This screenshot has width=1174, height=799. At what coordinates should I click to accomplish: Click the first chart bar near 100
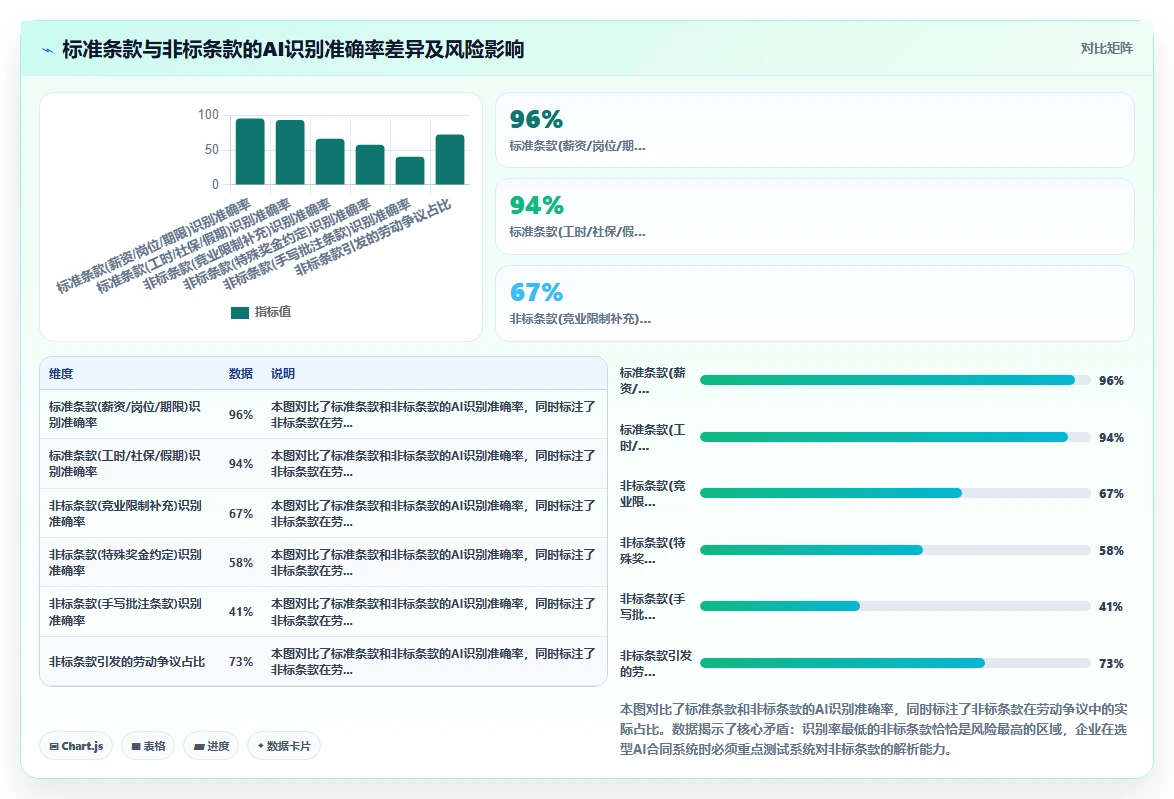pyautogui.click(x=250, y=151)
